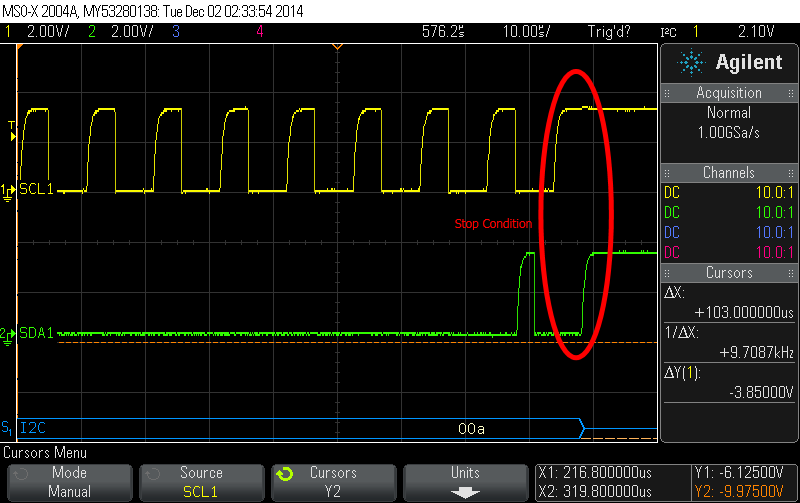Click the Cursors panel right grip icon
The width and height of the screenshot is (800, 503).
tap(791, 273)
